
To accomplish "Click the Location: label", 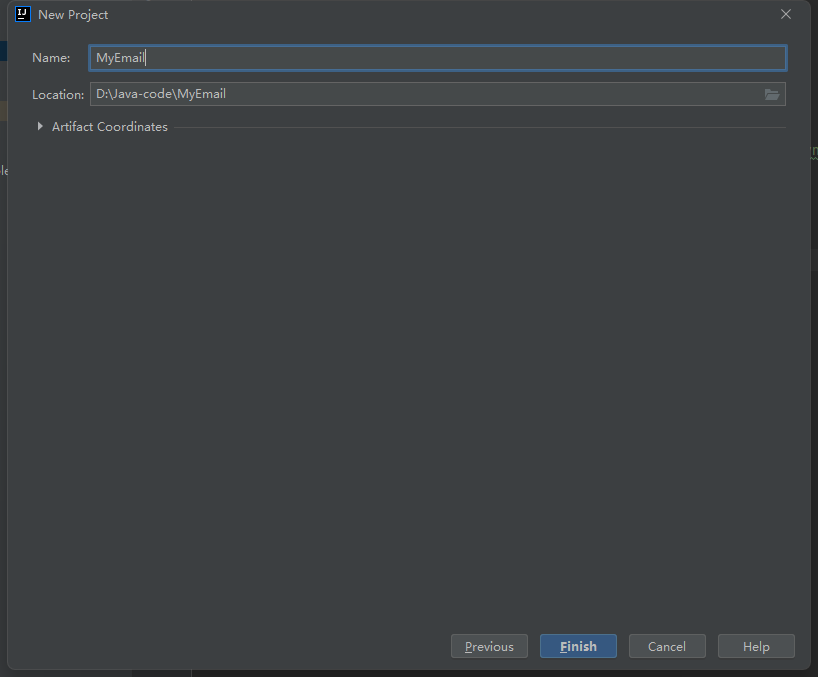I will pyautogui.click(x=58, y=95).
